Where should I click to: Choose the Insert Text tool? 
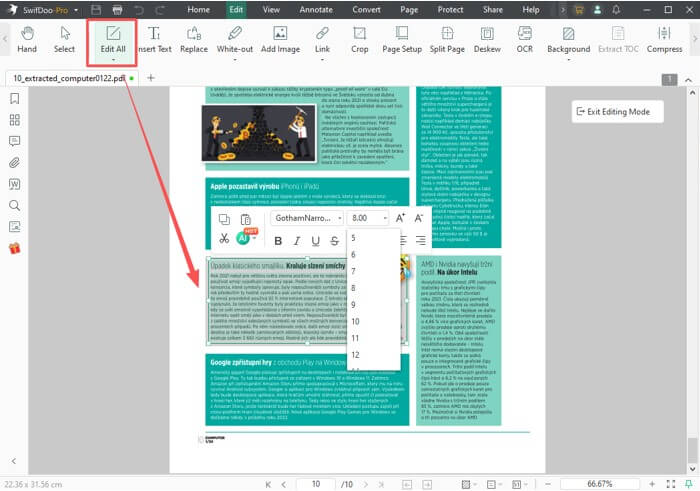pos(154,39)
